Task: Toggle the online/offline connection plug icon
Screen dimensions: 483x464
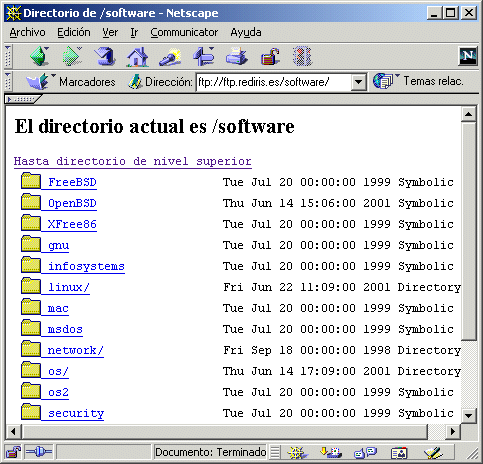Action: coord(39,452)
